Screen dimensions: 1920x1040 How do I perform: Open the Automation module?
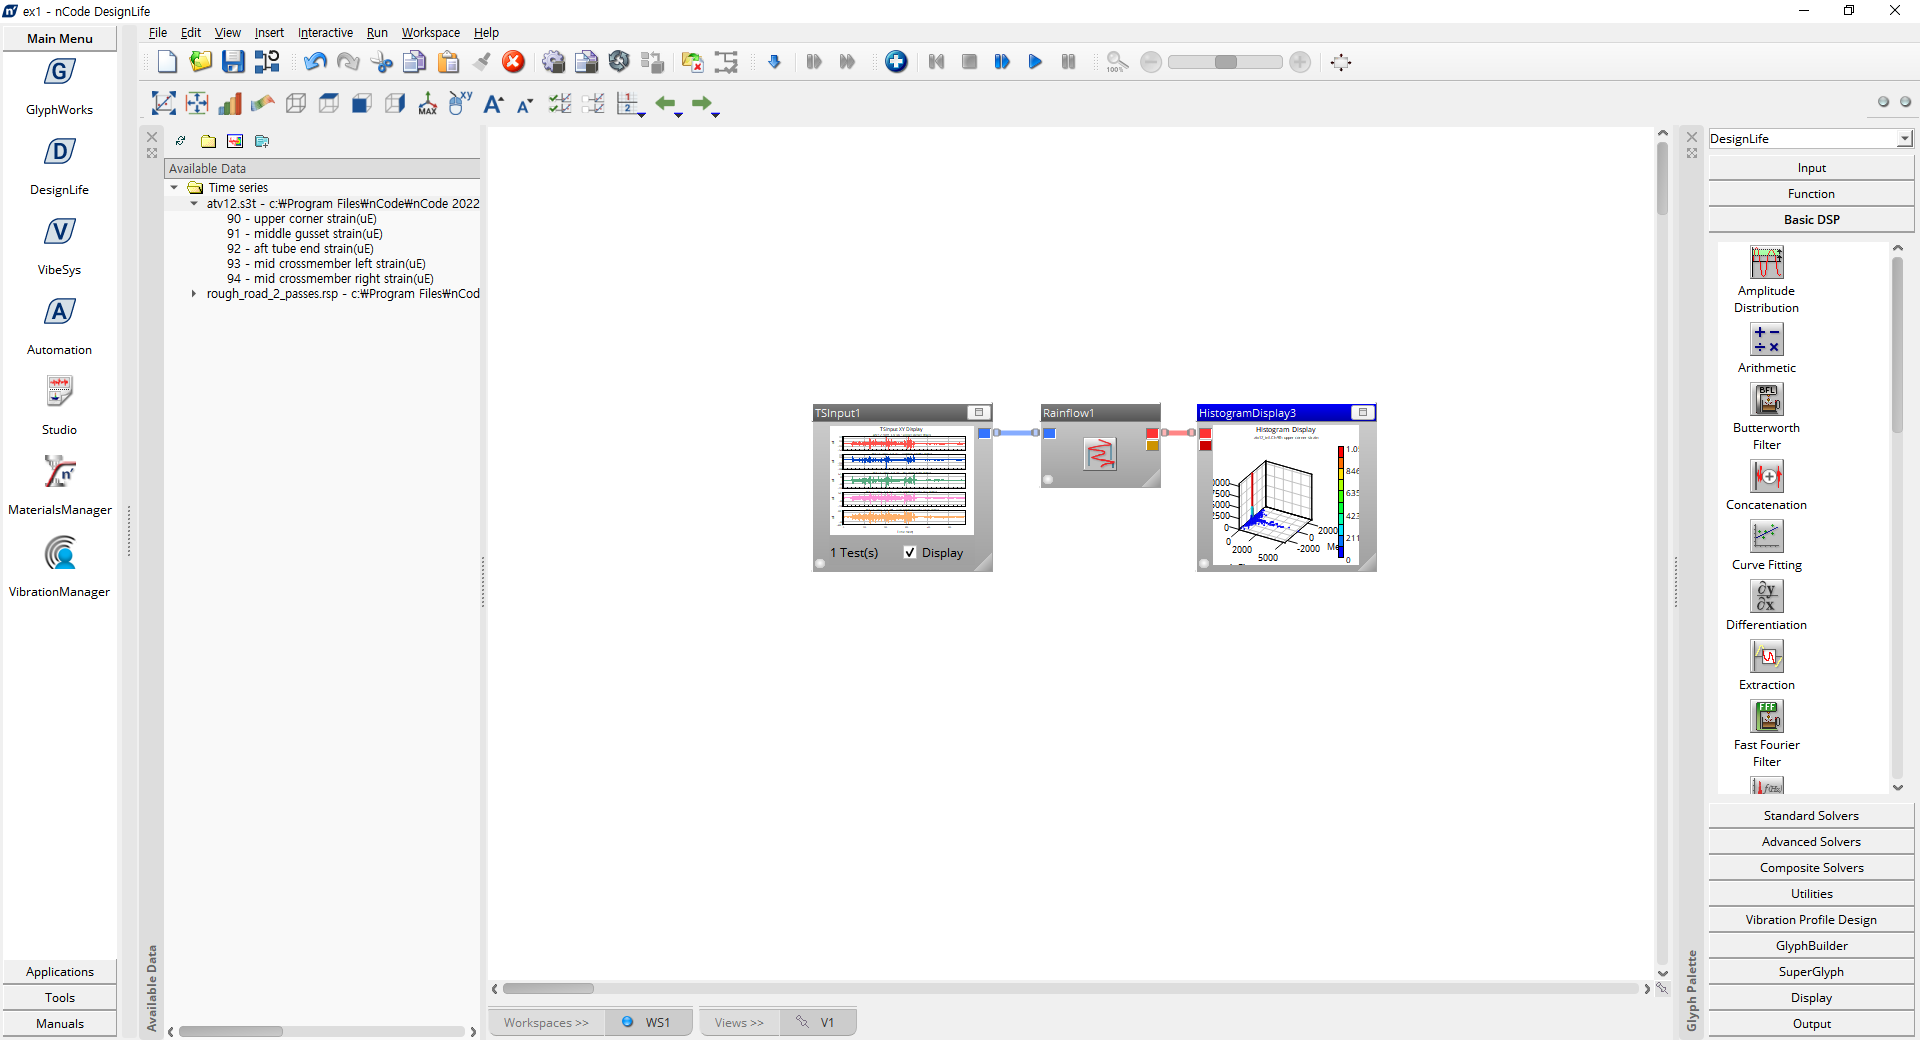click(x=59, y=313)
